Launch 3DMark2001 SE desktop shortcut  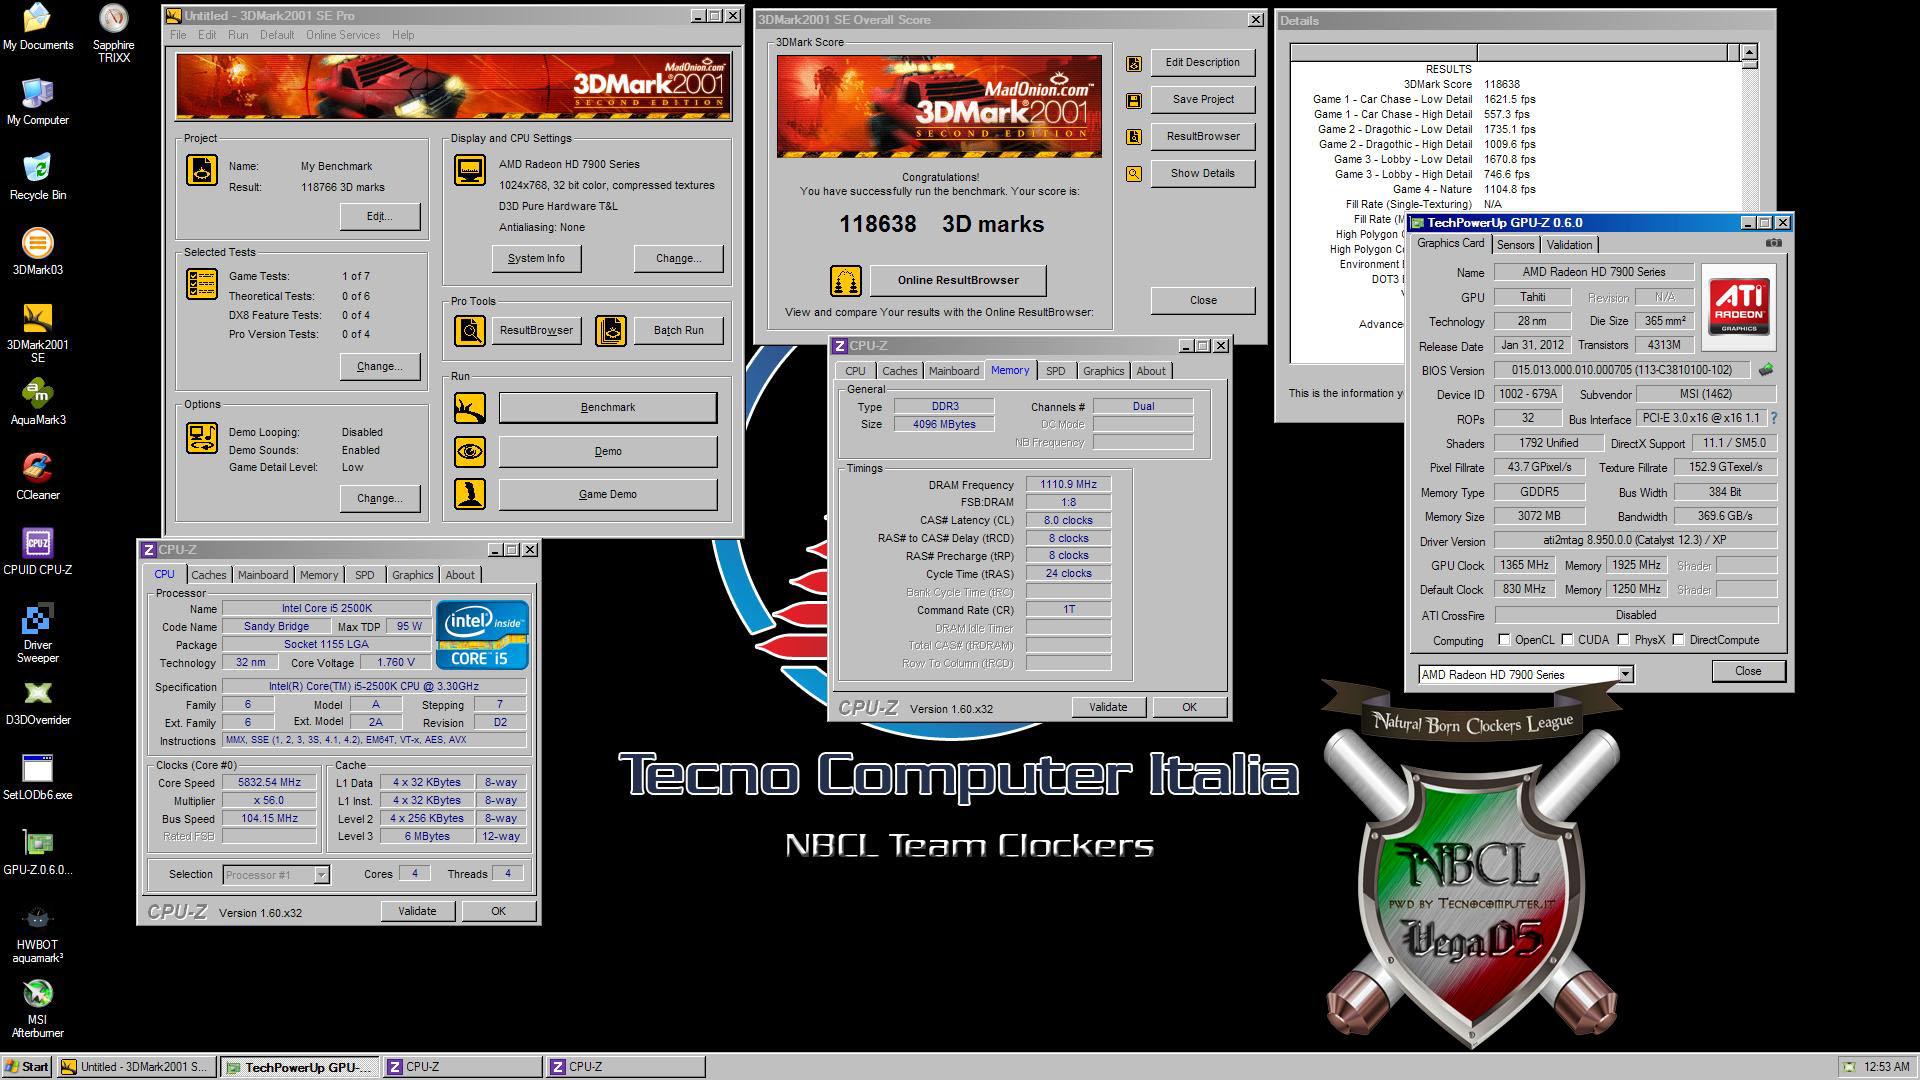[37, 333]
